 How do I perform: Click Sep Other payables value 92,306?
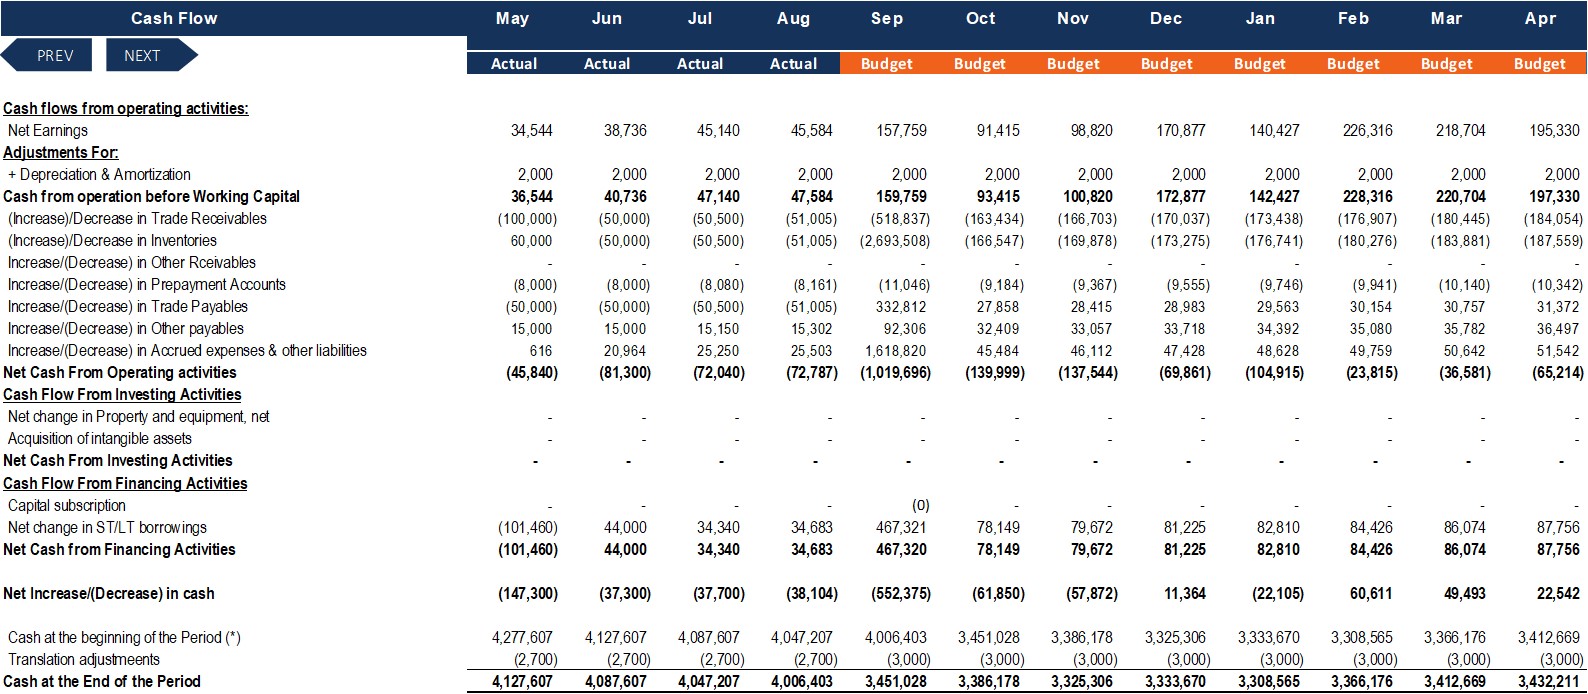click(906, 328)
